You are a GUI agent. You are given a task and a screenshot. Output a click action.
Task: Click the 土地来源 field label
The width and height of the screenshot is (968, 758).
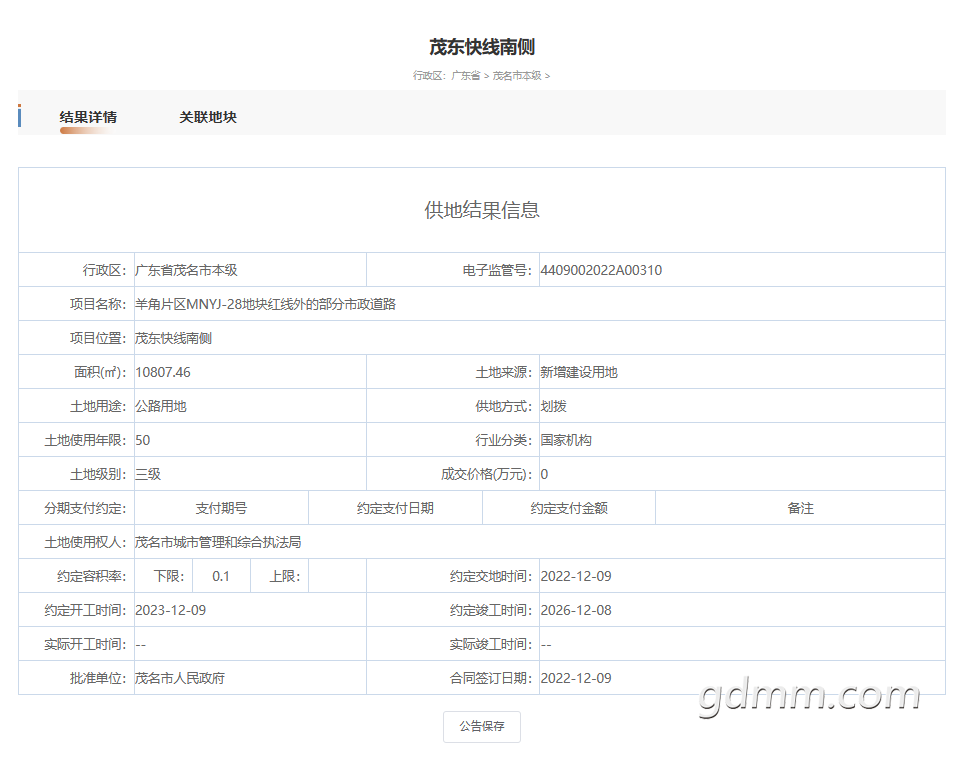(504, 372)
